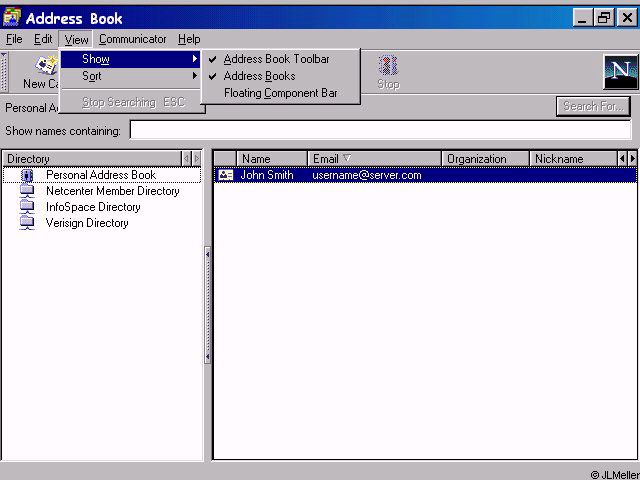640x480 pixels.
Task: Sort by the Nickname column header
Action: 573,158
